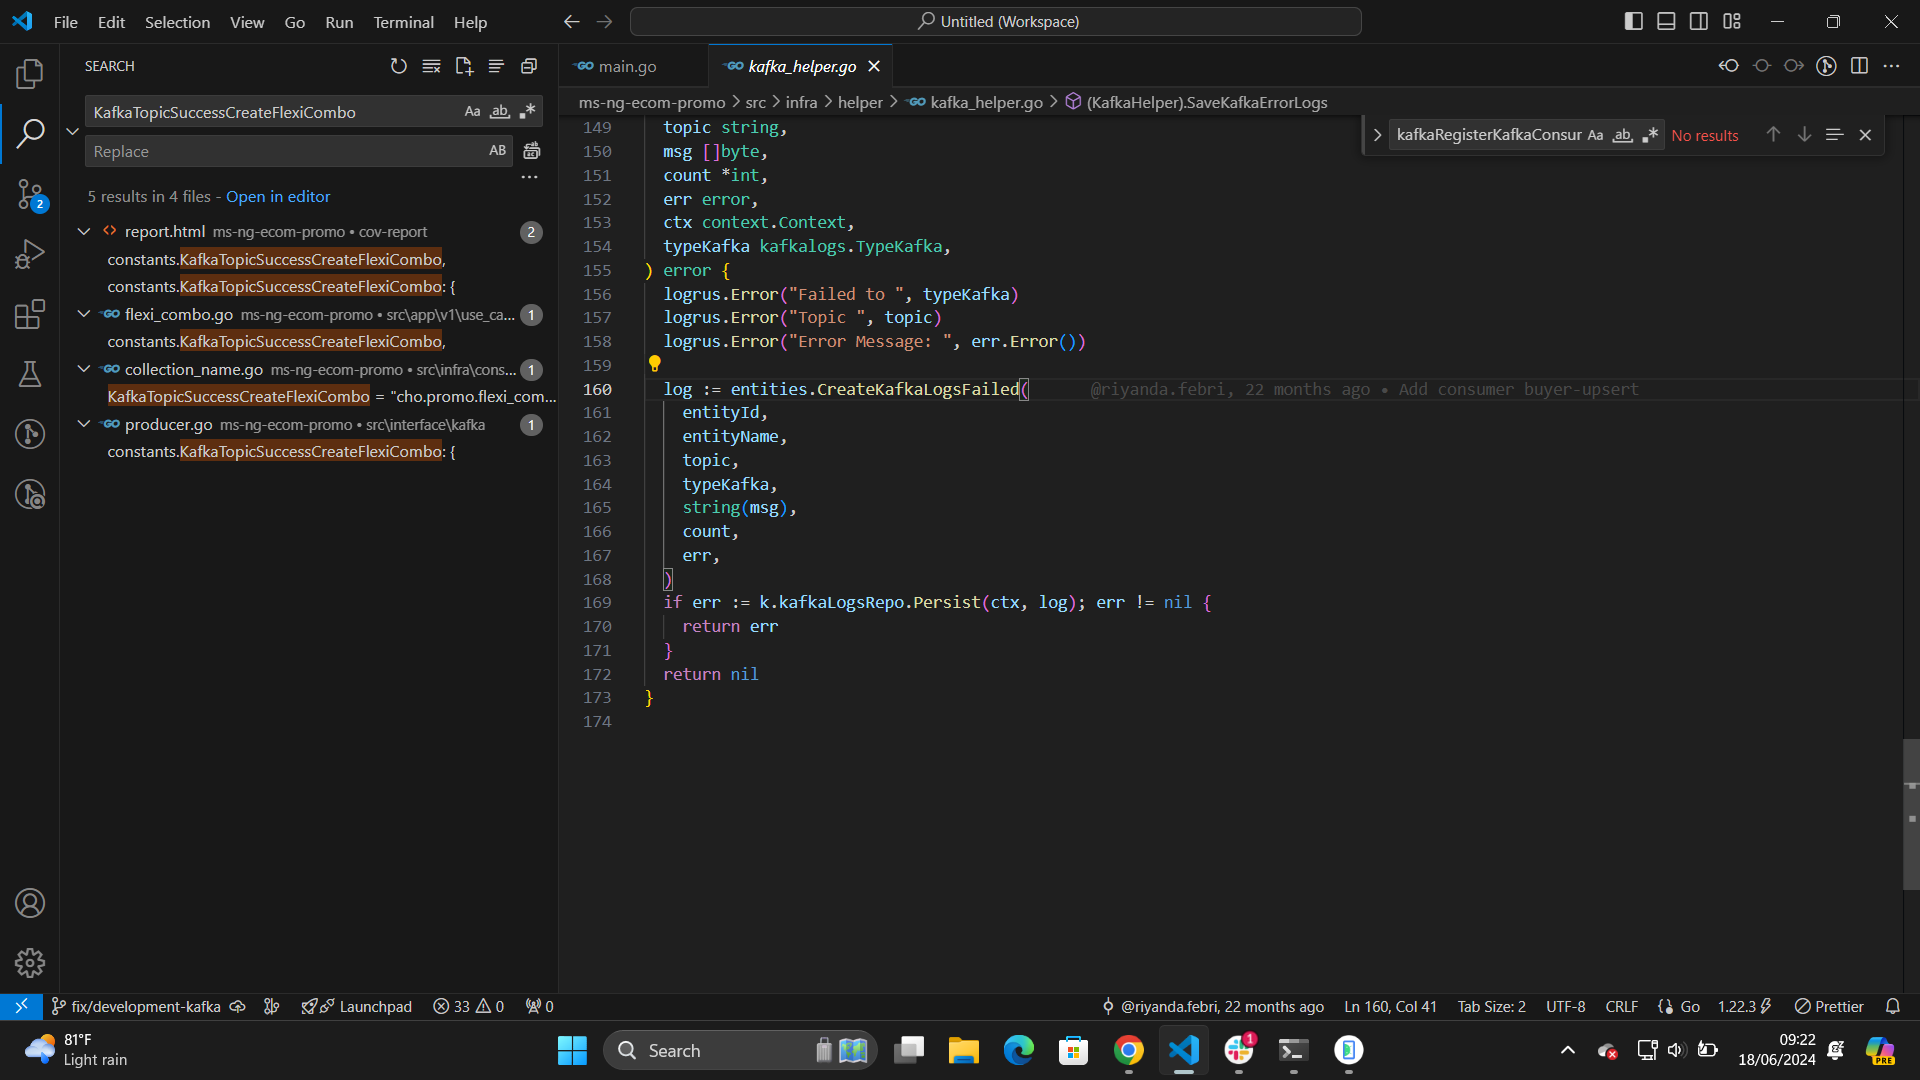Viewport: 1920px width, 1080px height.
Task: Collapse the producer.go search results group
Action: [x=84, y=424]
